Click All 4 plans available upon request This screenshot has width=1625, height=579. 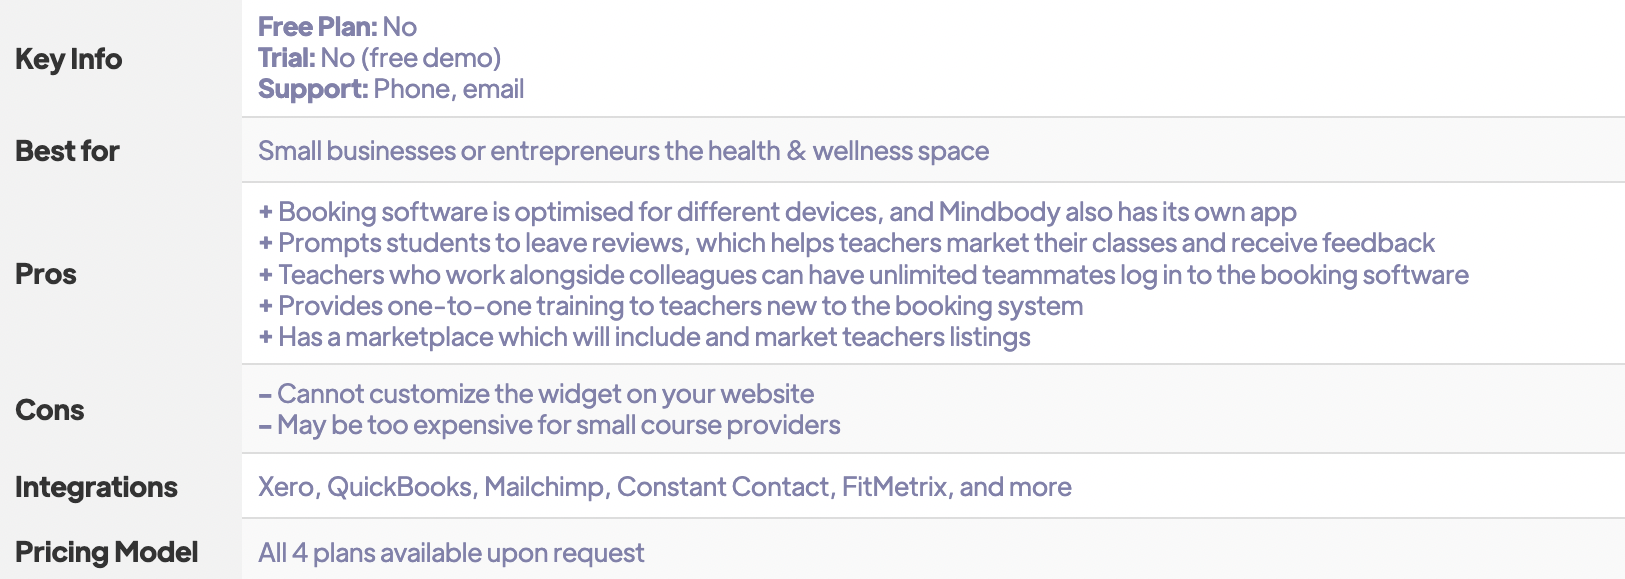[451, 553]
